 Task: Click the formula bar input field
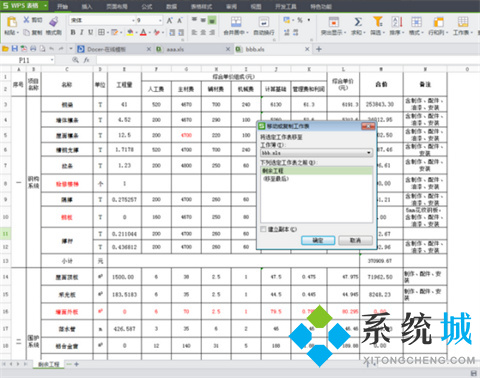288,60
